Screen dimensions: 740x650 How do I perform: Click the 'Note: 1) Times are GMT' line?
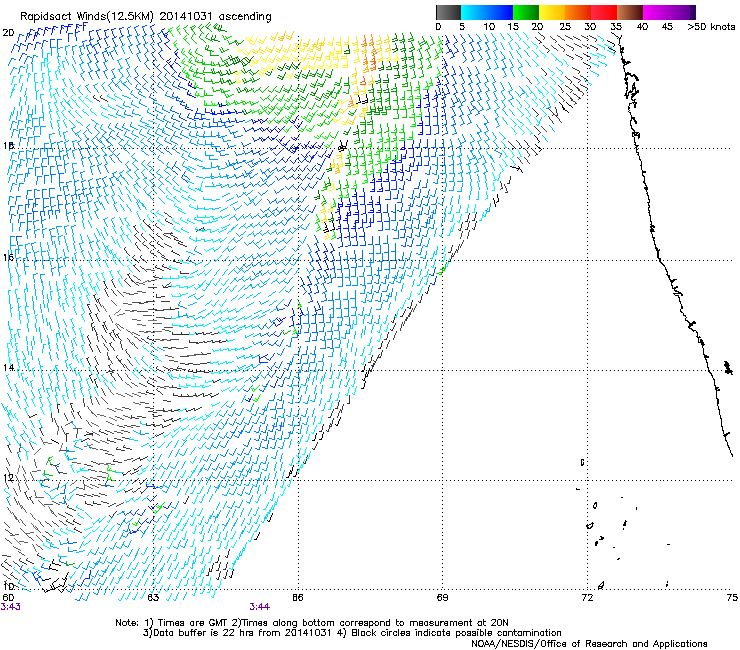tap(311, 623)
